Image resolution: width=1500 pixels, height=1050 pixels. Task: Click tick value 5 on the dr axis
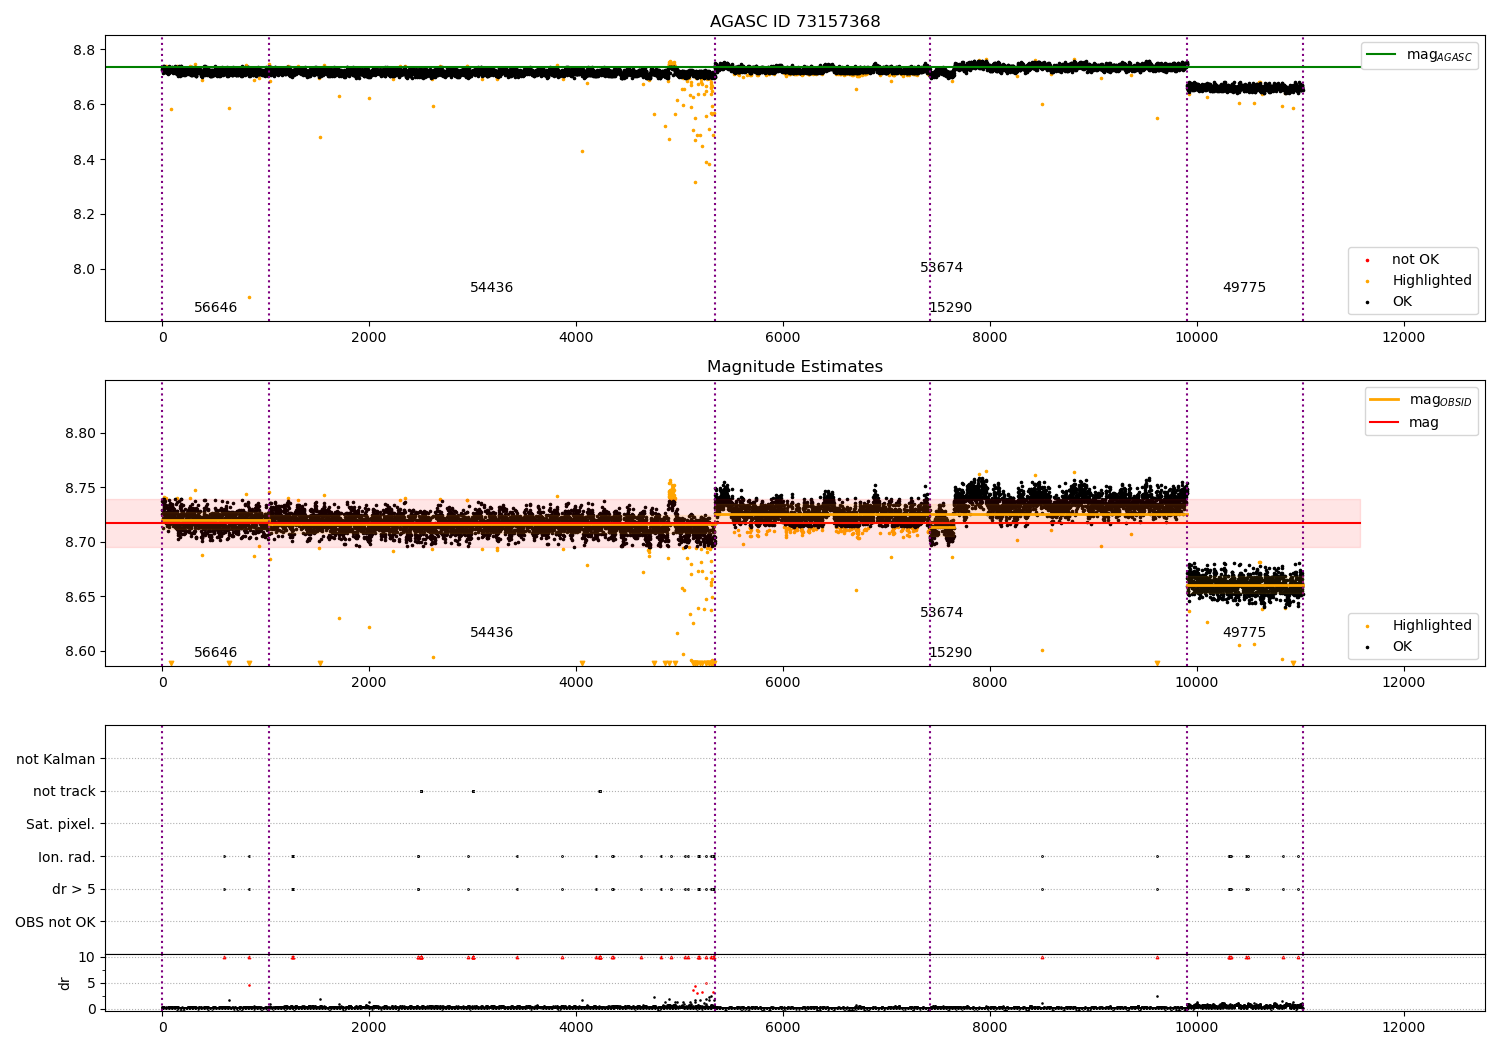pos(91,984)
